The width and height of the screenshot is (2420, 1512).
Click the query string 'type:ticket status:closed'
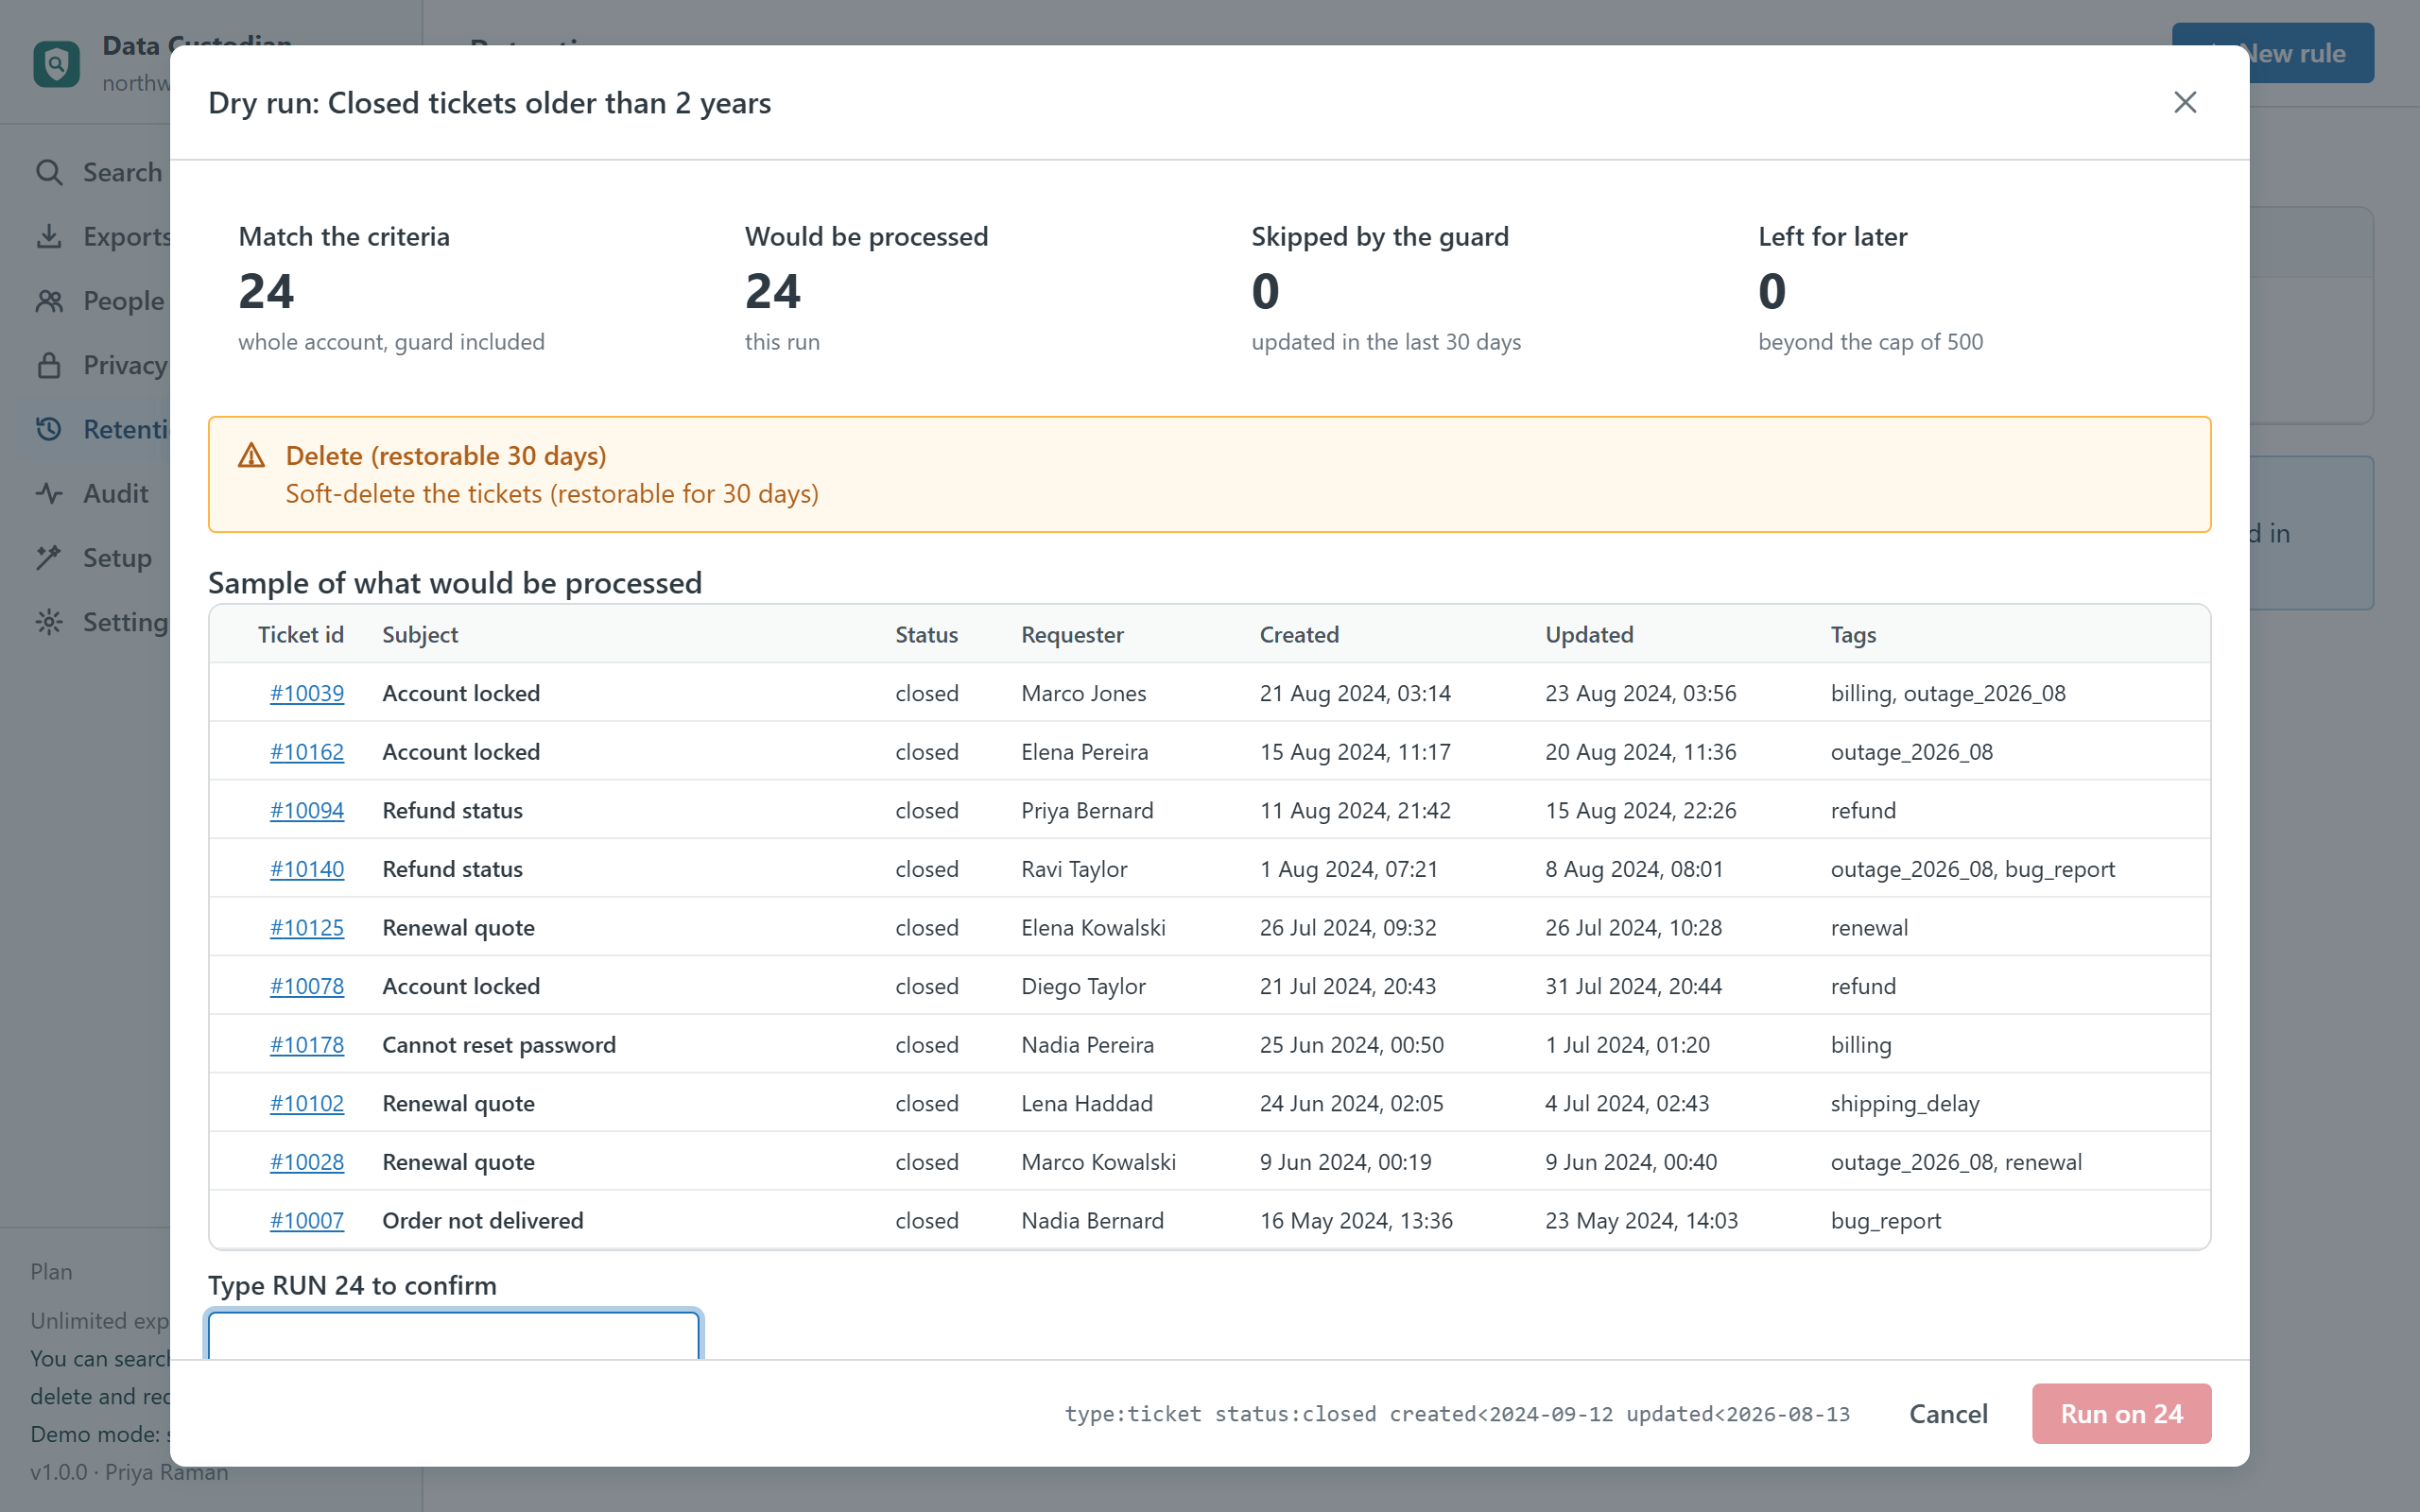1220,1413
